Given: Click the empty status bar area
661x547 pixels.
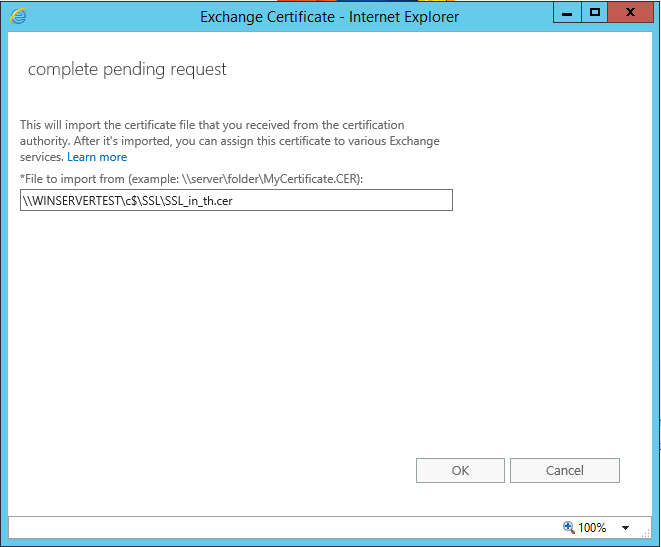Looking at the screenshot, I should 280,527.
